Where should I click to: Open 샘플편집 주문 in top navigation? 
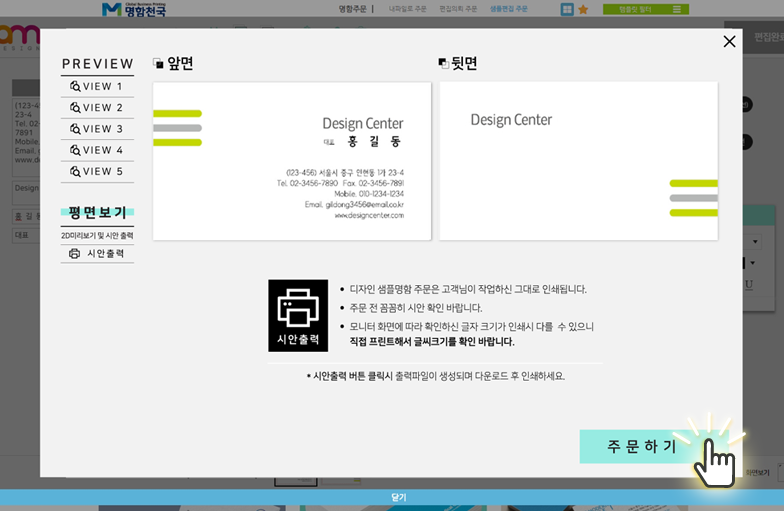click(x=508, y=9)
